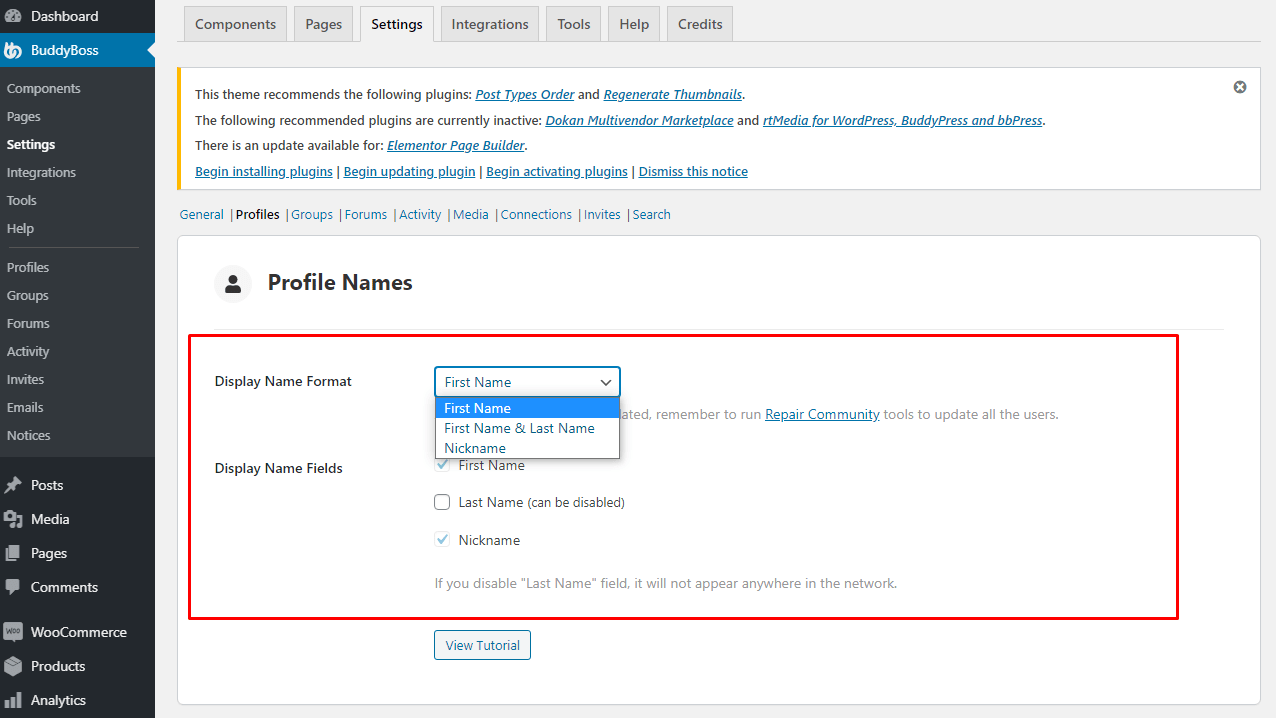Screen dimensions: 1276x718
Task: Open the Help tab at top
Action: click(x=634, y=24)
